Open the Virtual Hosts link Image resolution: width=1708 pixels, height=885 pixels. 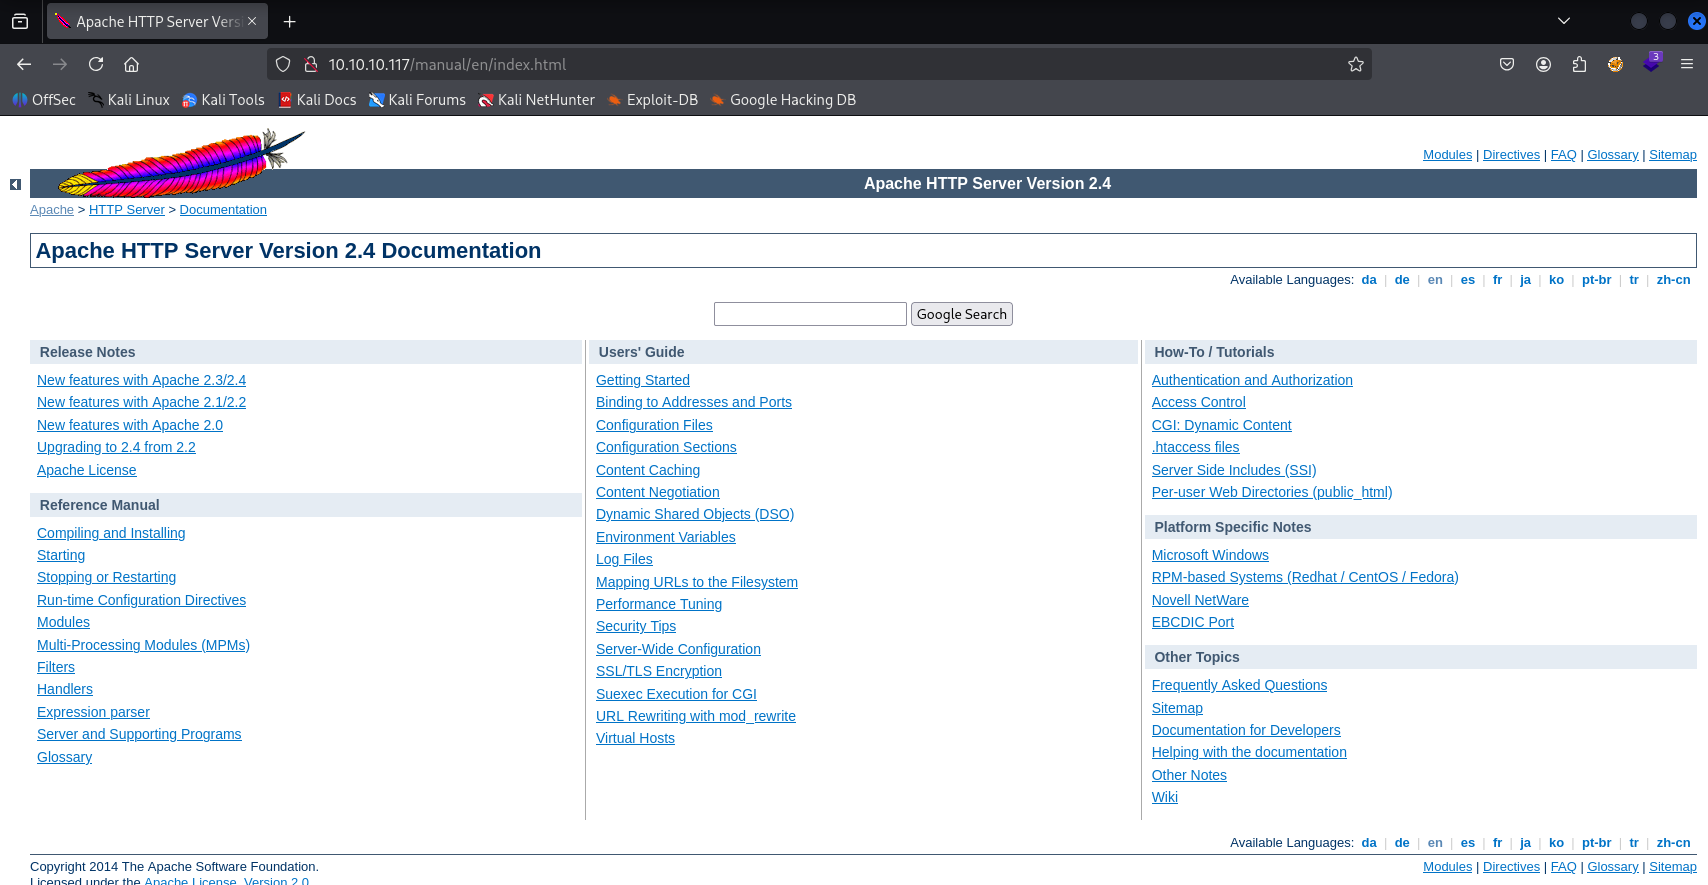point(635,738)
